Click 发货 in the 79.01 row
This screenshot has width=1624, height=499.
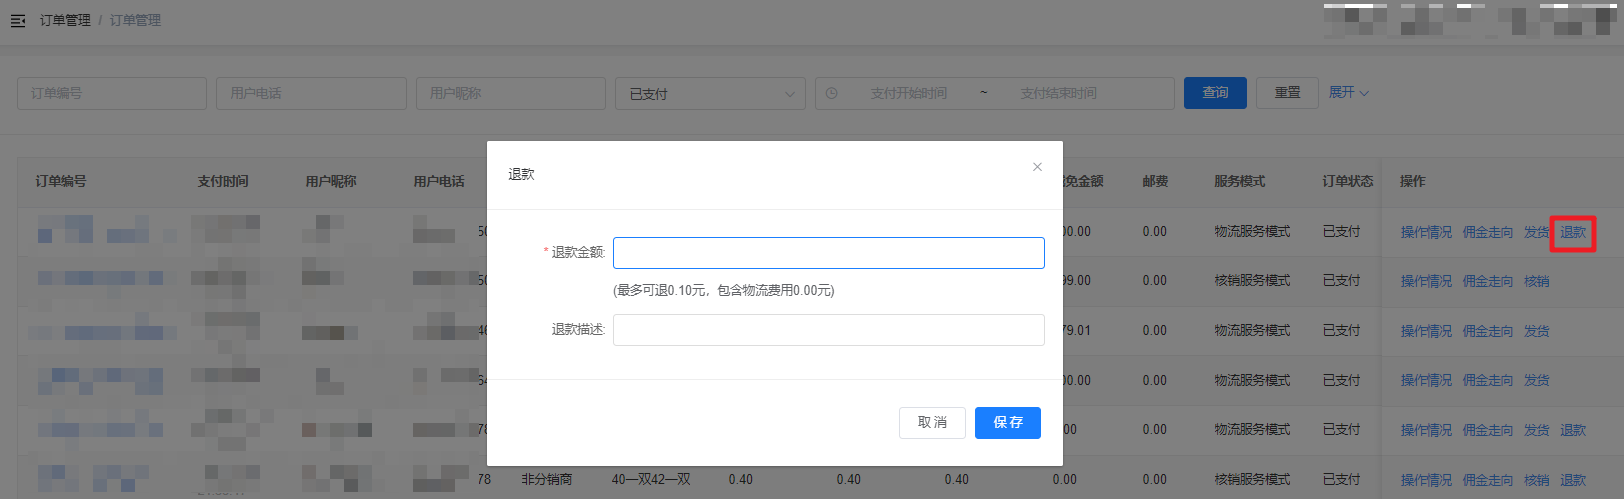[x=1537, y=331]
